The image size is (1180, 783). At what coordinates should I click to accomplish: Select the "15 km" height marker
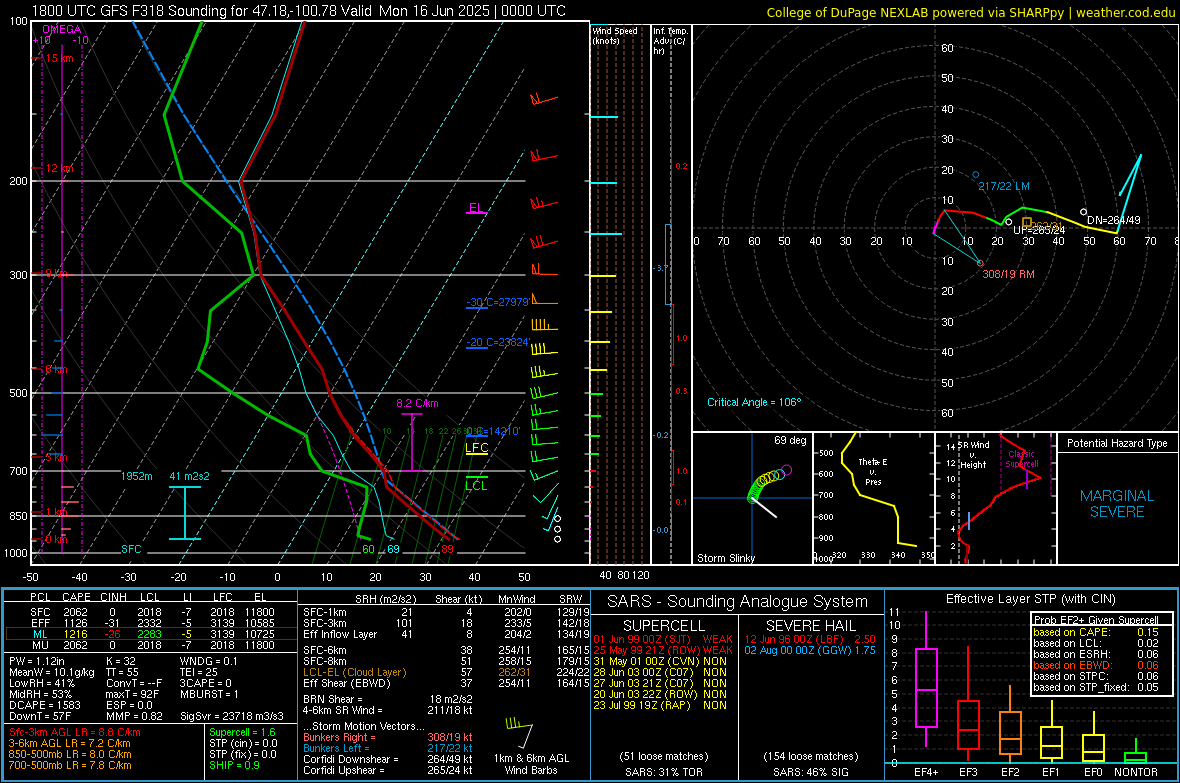pyautogui.click(x=59, y=58)
